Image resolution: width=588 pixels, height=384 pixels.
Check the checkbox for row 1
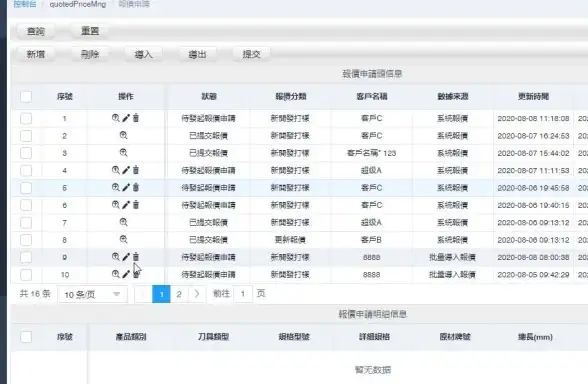(26, 118)
